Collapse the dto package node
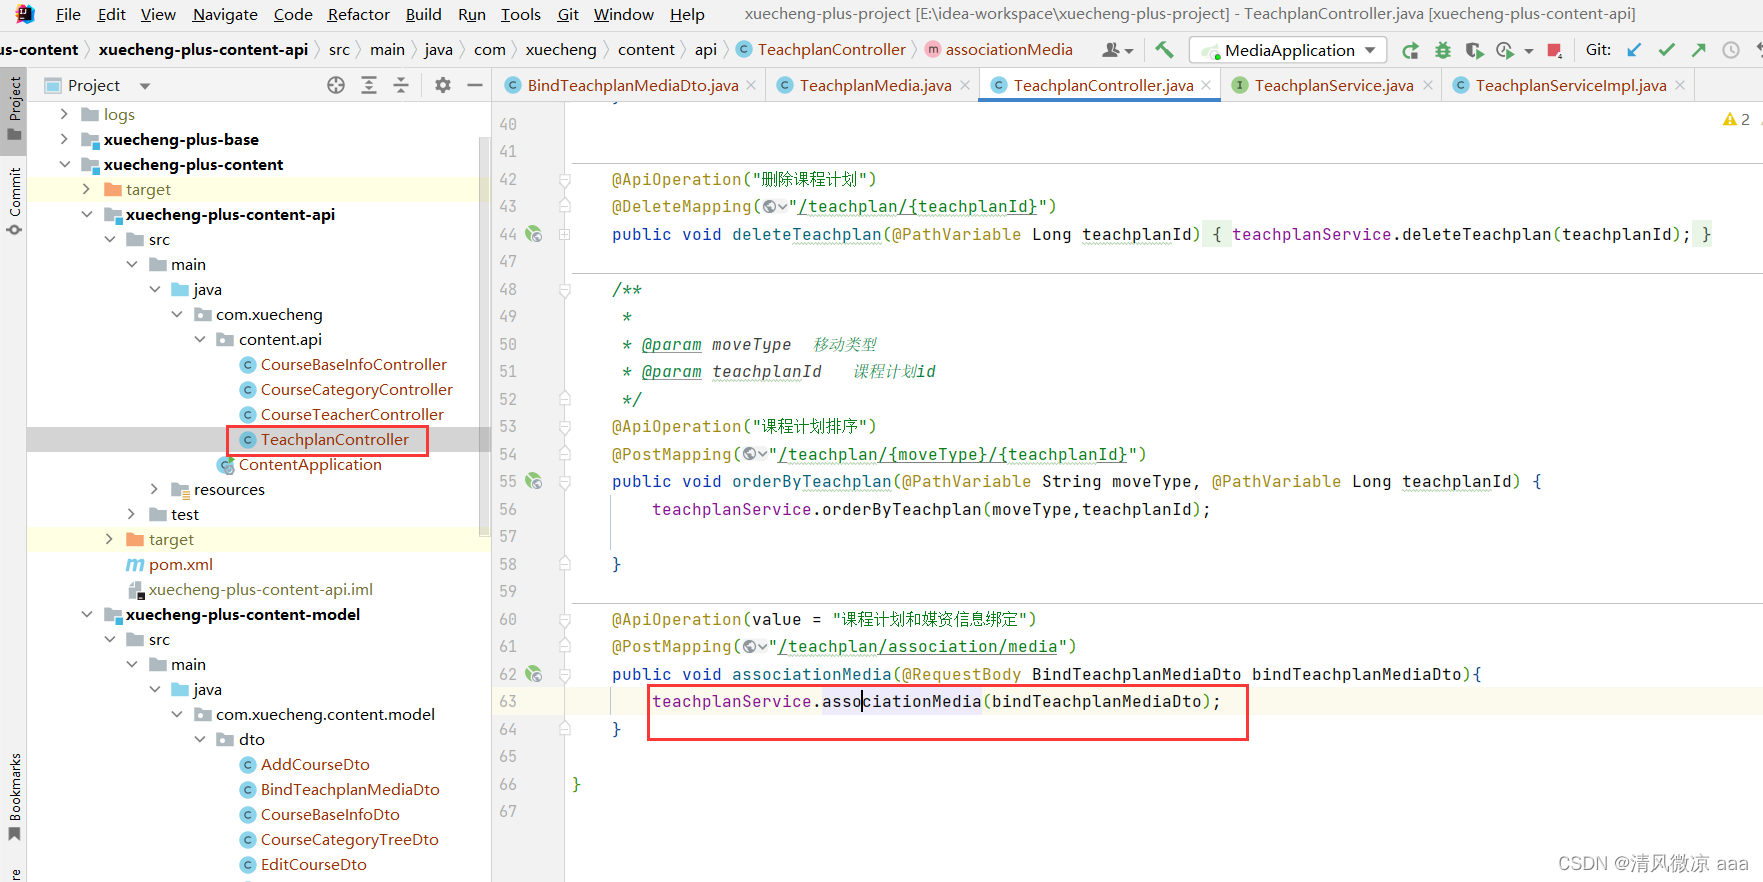Screen dimensions: 1763x882 tap(200, 739)
